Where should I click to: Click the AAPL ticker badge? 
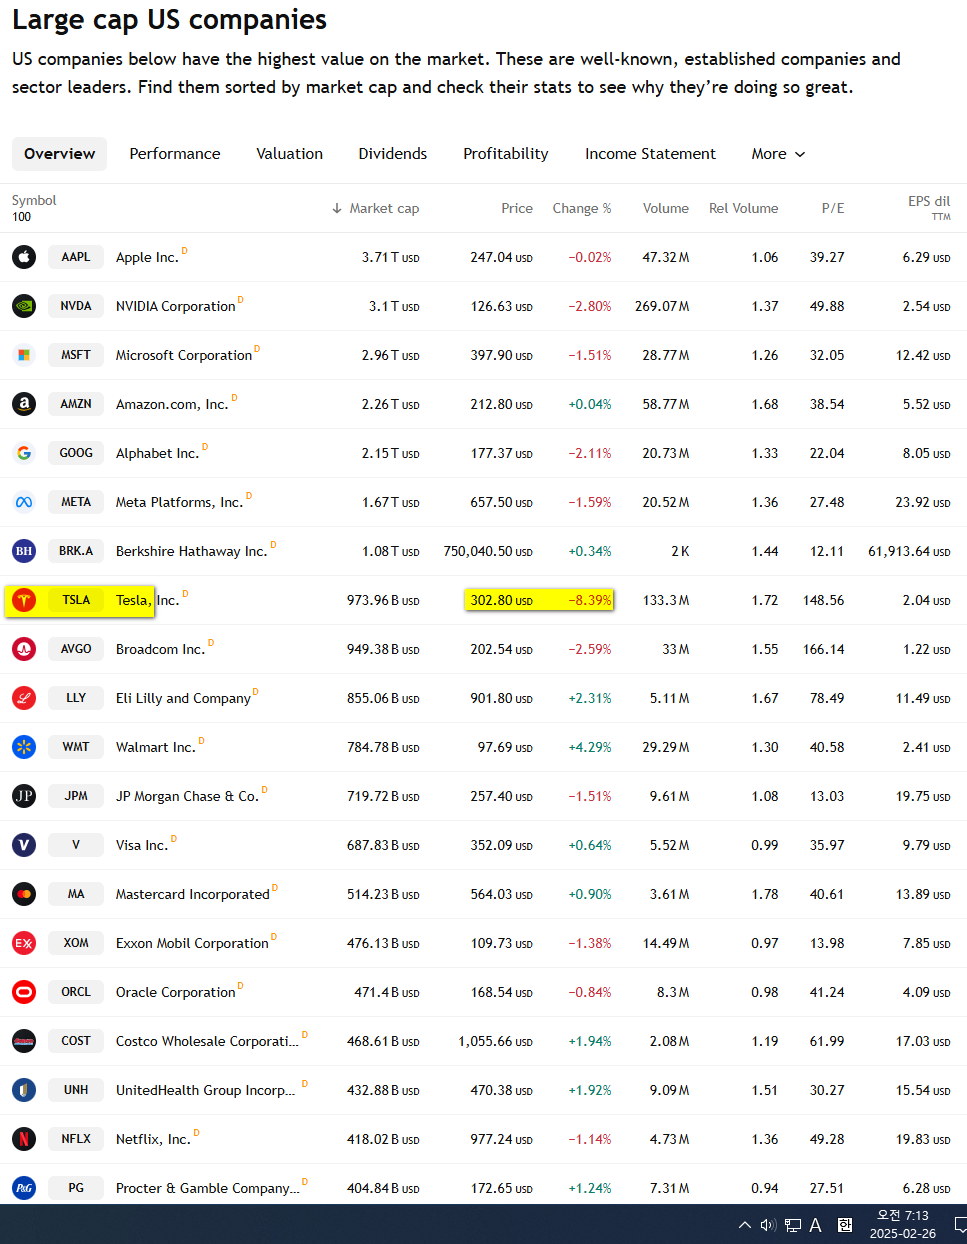pos(76,257)
